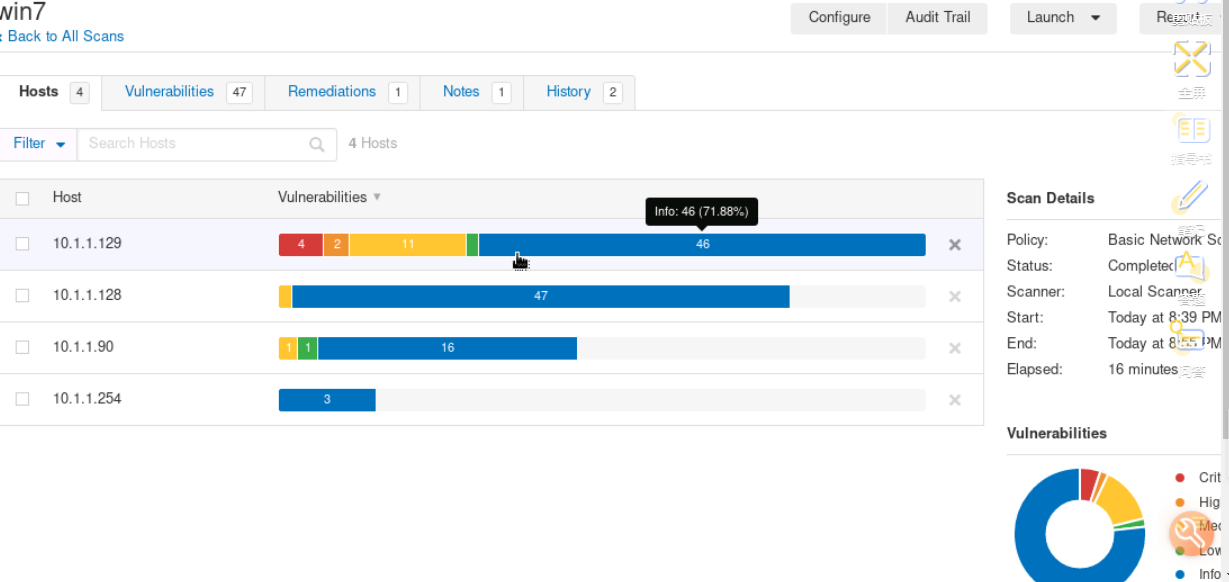
Task: Click the blue info bar showing 46
Action: pos(702,245)
